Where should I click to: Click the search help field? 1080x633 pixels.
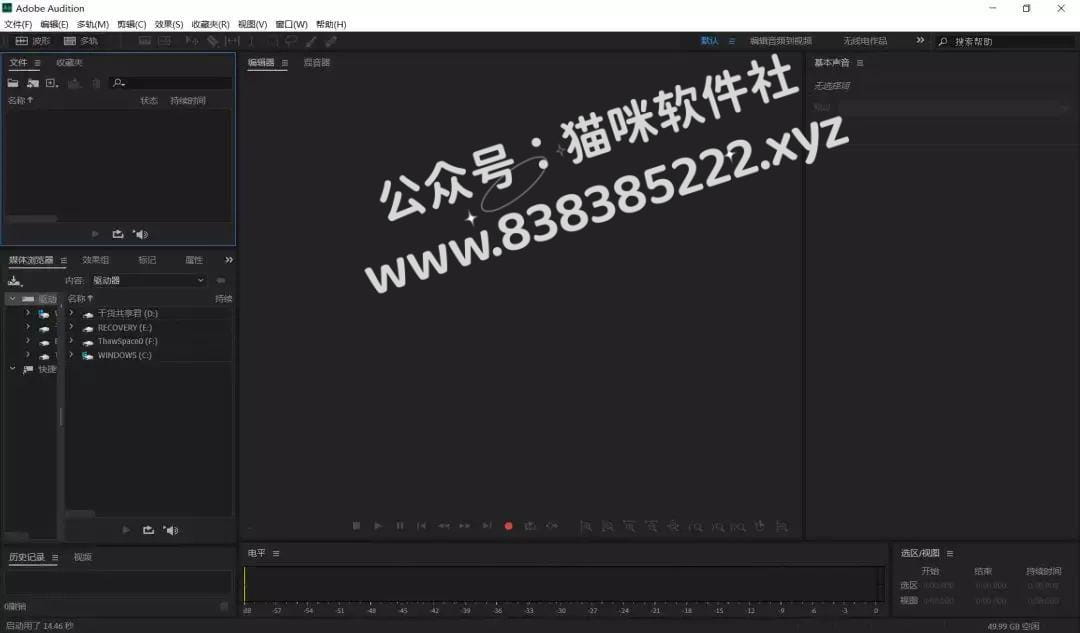(x=1006, y=41)
